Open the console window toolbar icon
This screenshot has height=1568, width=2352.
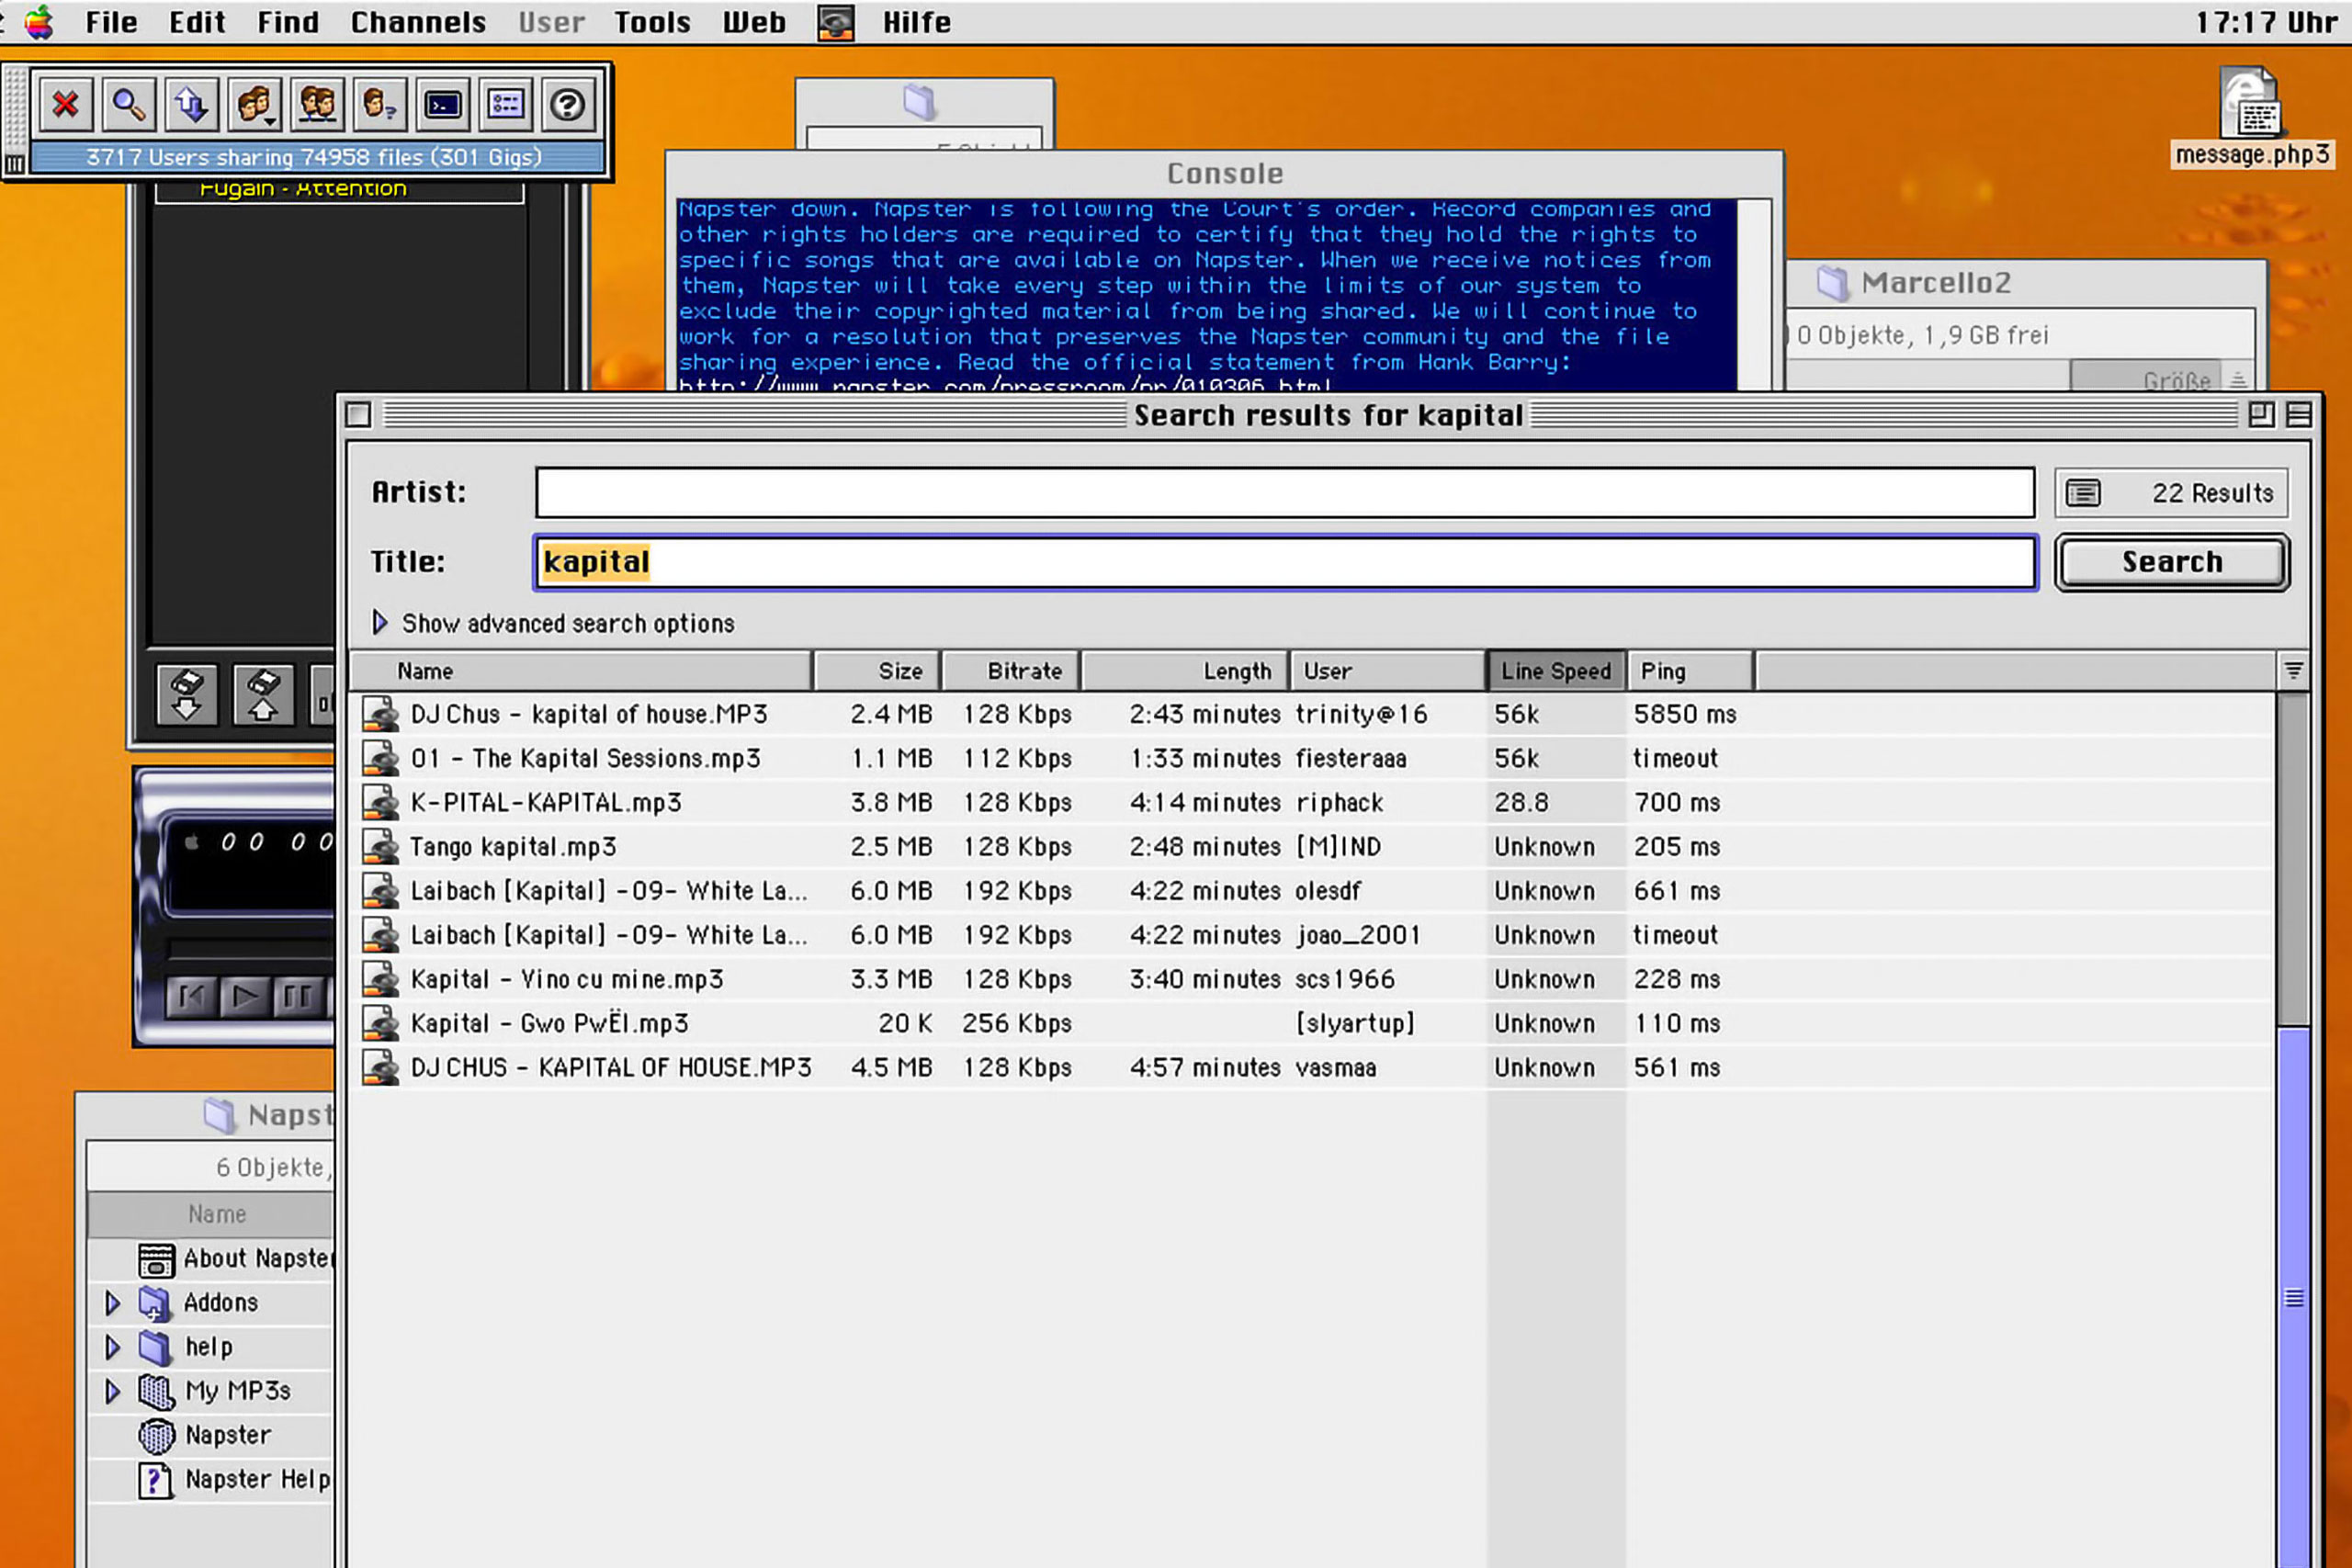coord(443,104)
